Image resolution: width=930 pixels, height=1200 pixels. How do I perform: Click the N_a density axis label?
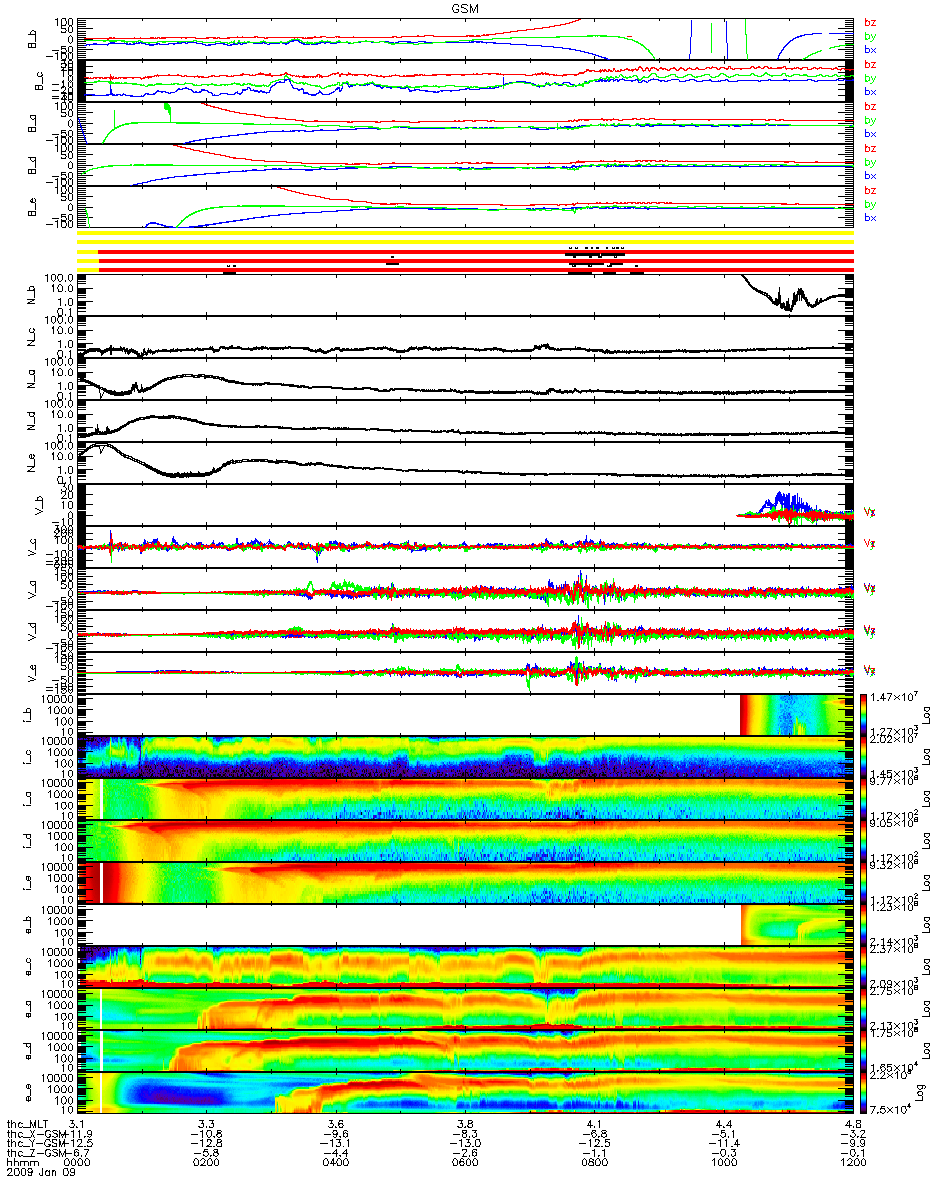tap(29, 378)
